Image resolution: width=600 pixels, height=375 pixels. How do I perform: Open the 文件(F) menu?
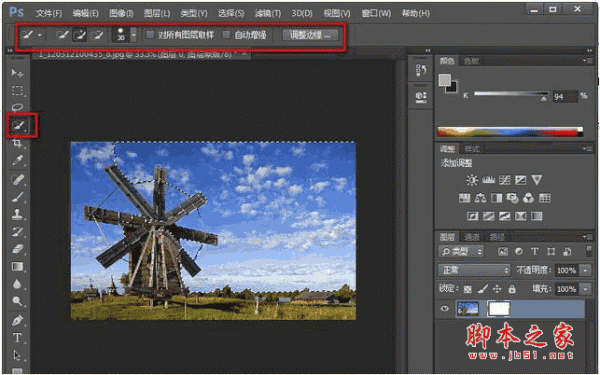point(49,13)
